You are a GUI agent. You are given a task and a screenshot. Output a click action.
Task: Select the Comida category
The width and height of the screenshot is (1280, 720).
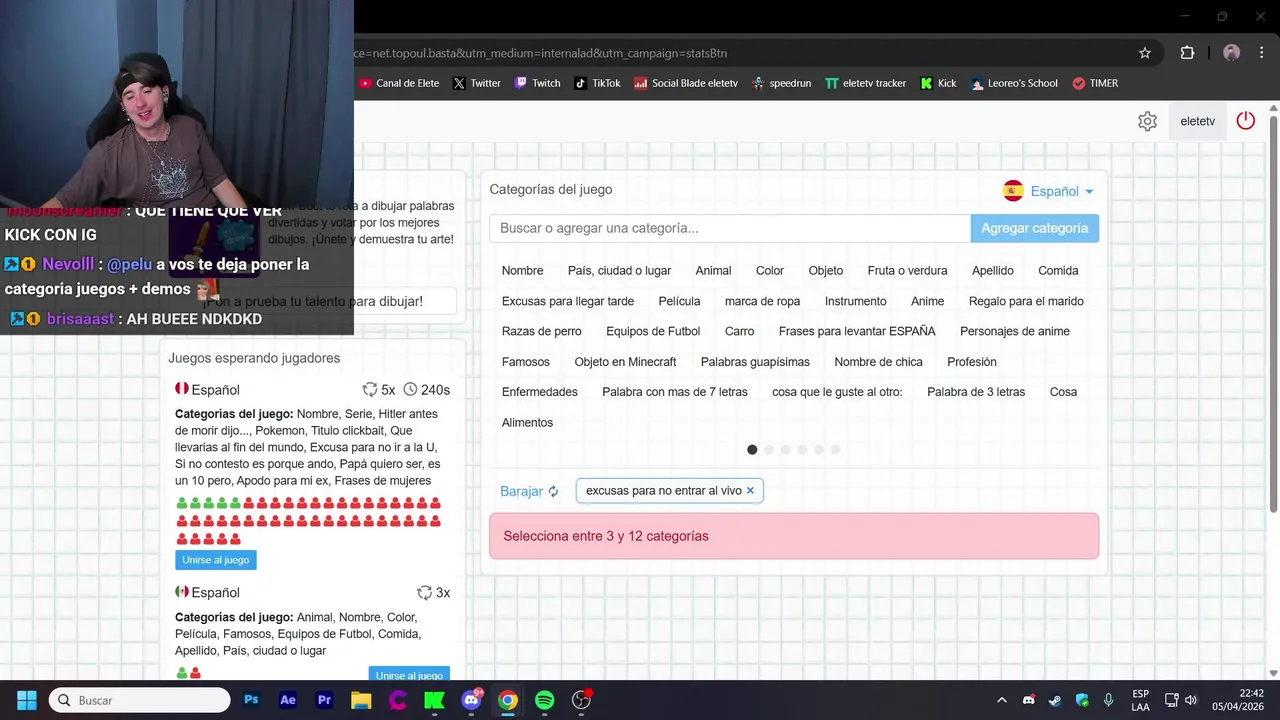pos(1058,271)
